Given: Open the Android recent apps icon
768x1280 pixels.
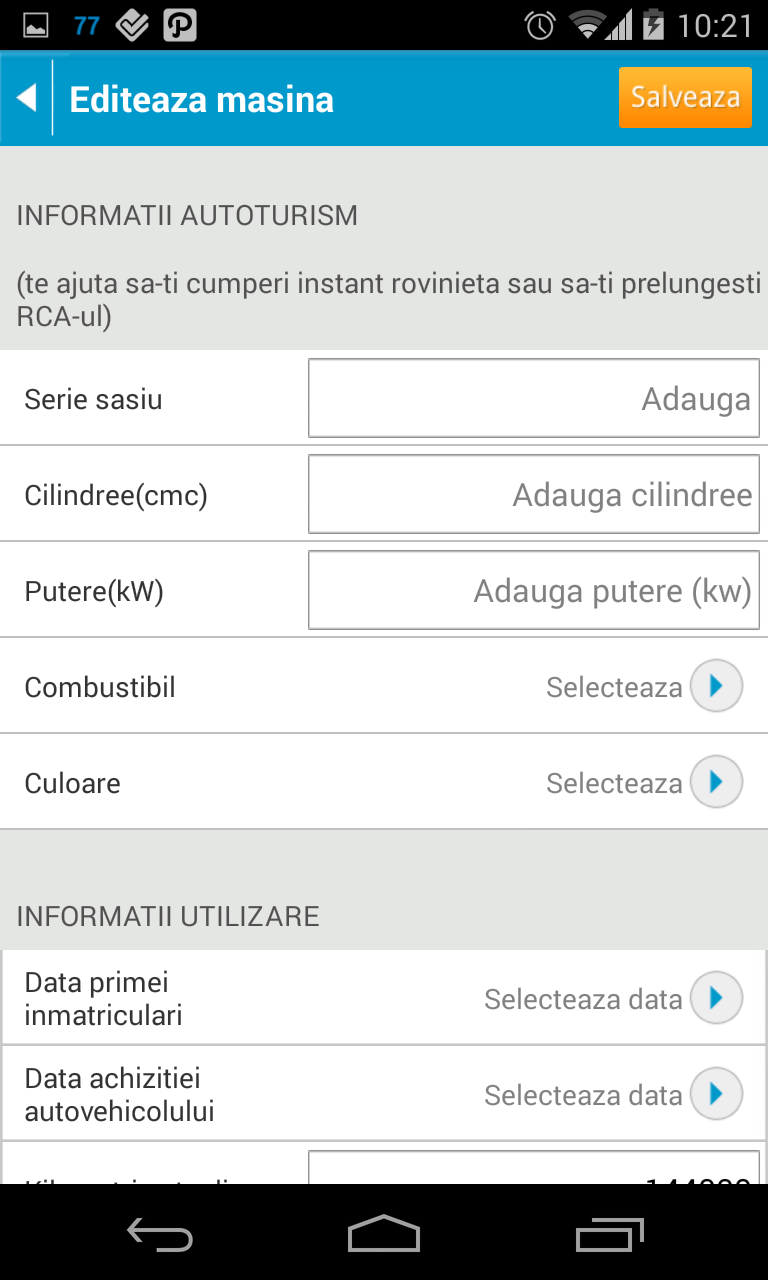Looking at the screenshot, I should click(x=610, y=1234).
